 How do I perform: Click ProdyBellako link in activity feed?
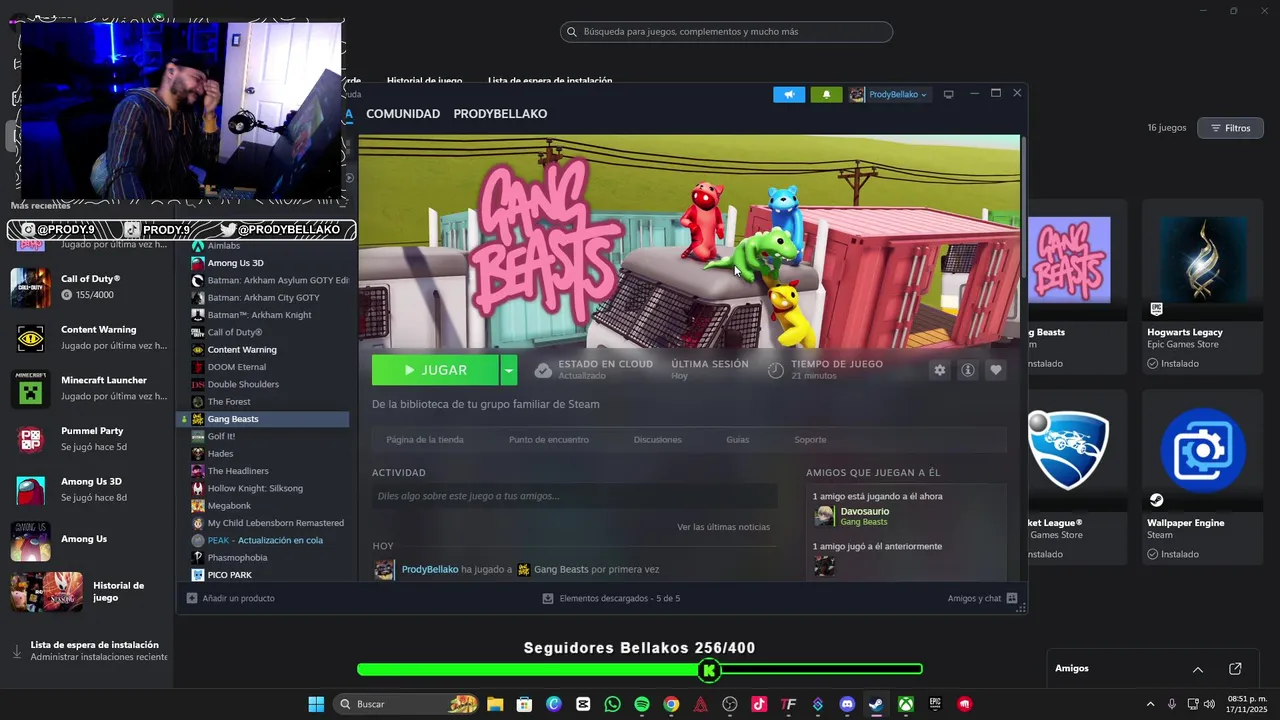coord(430,569)
